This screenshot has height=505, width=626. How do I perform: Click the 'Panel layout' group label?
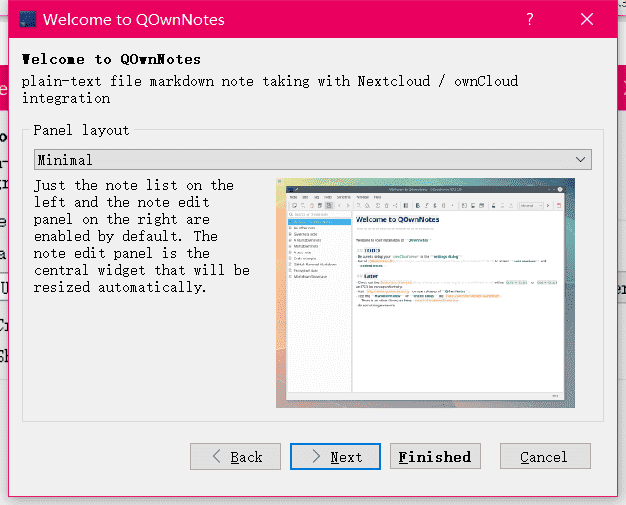click(81, 130)
